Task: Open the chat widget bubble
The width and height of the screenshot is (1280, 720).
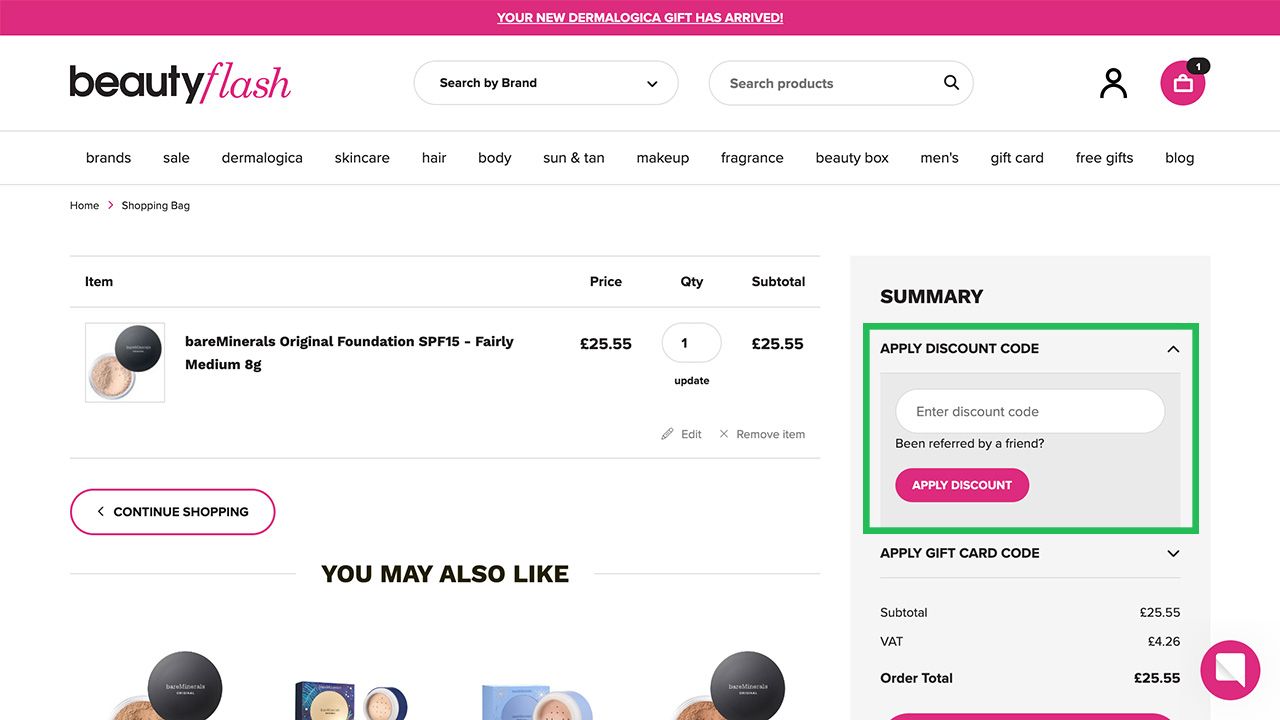Action: (x=1230, y=670)
